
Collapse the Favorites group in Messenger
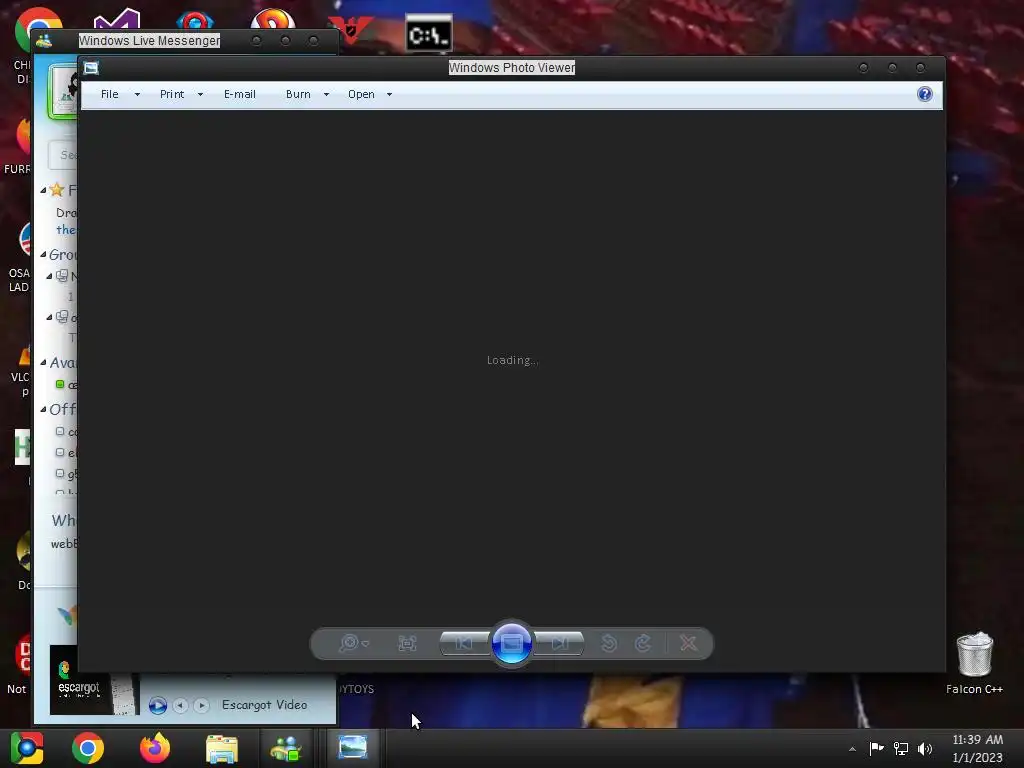(43, 191)
